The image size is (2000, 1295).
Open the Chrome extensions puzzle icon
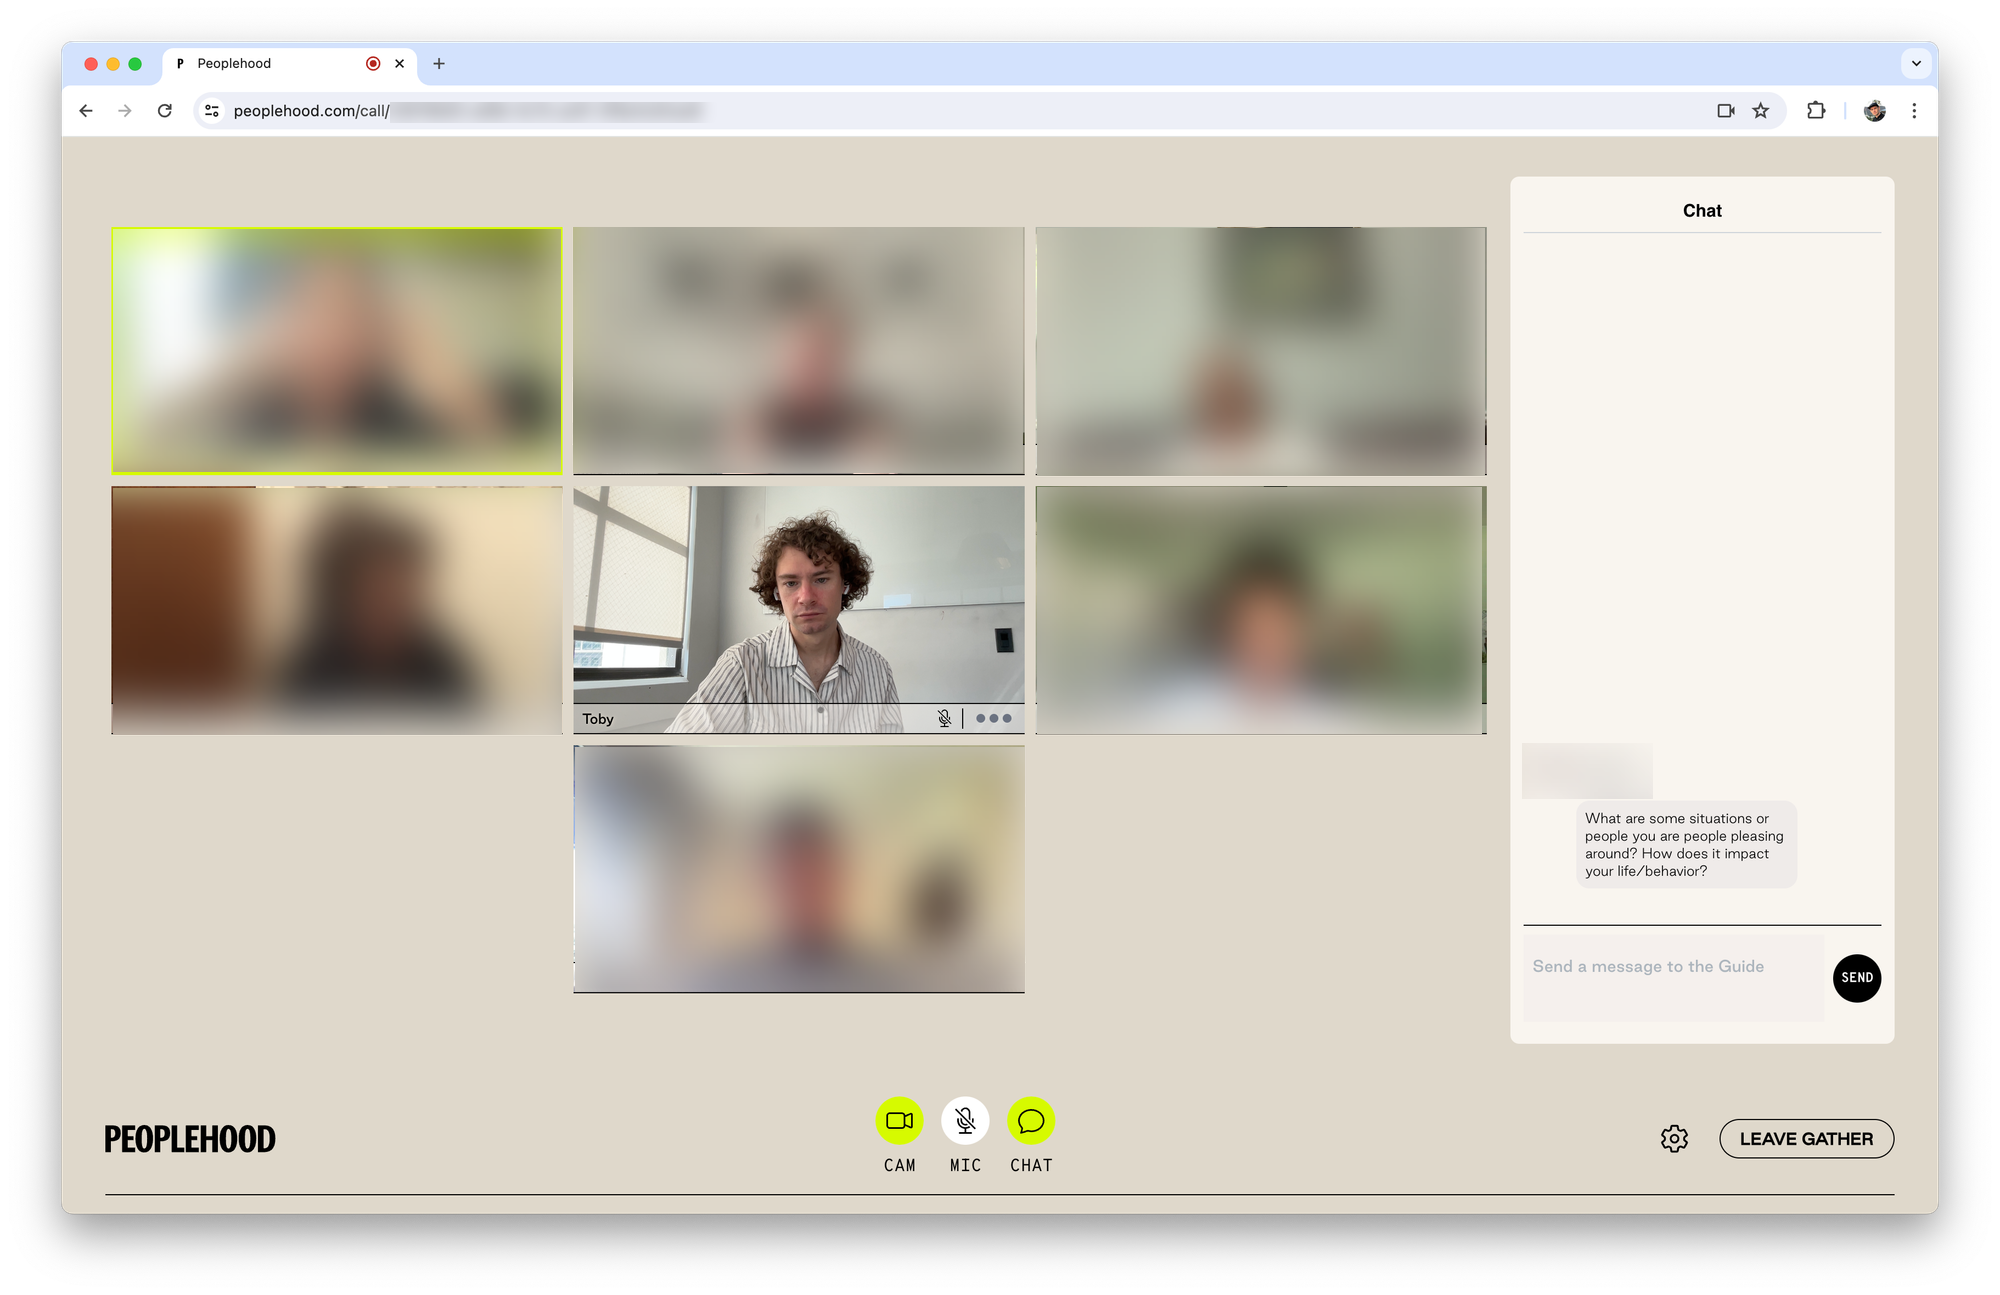[x=1816, y=111]
